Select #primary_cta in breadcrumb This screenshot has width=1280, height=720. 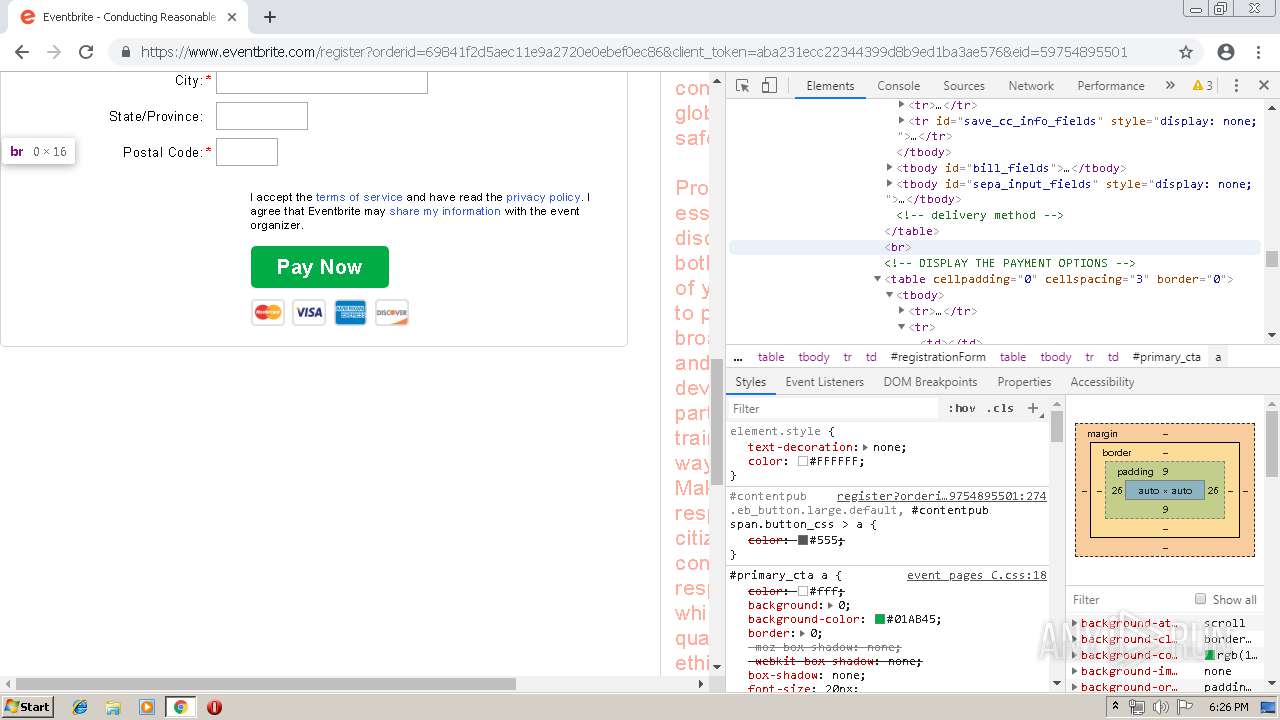pos(1166,357)
